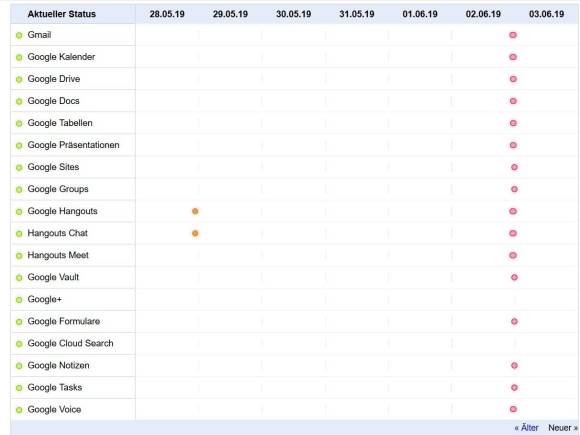
Task: Select the Google Docs service name
Action: [54, 101]
